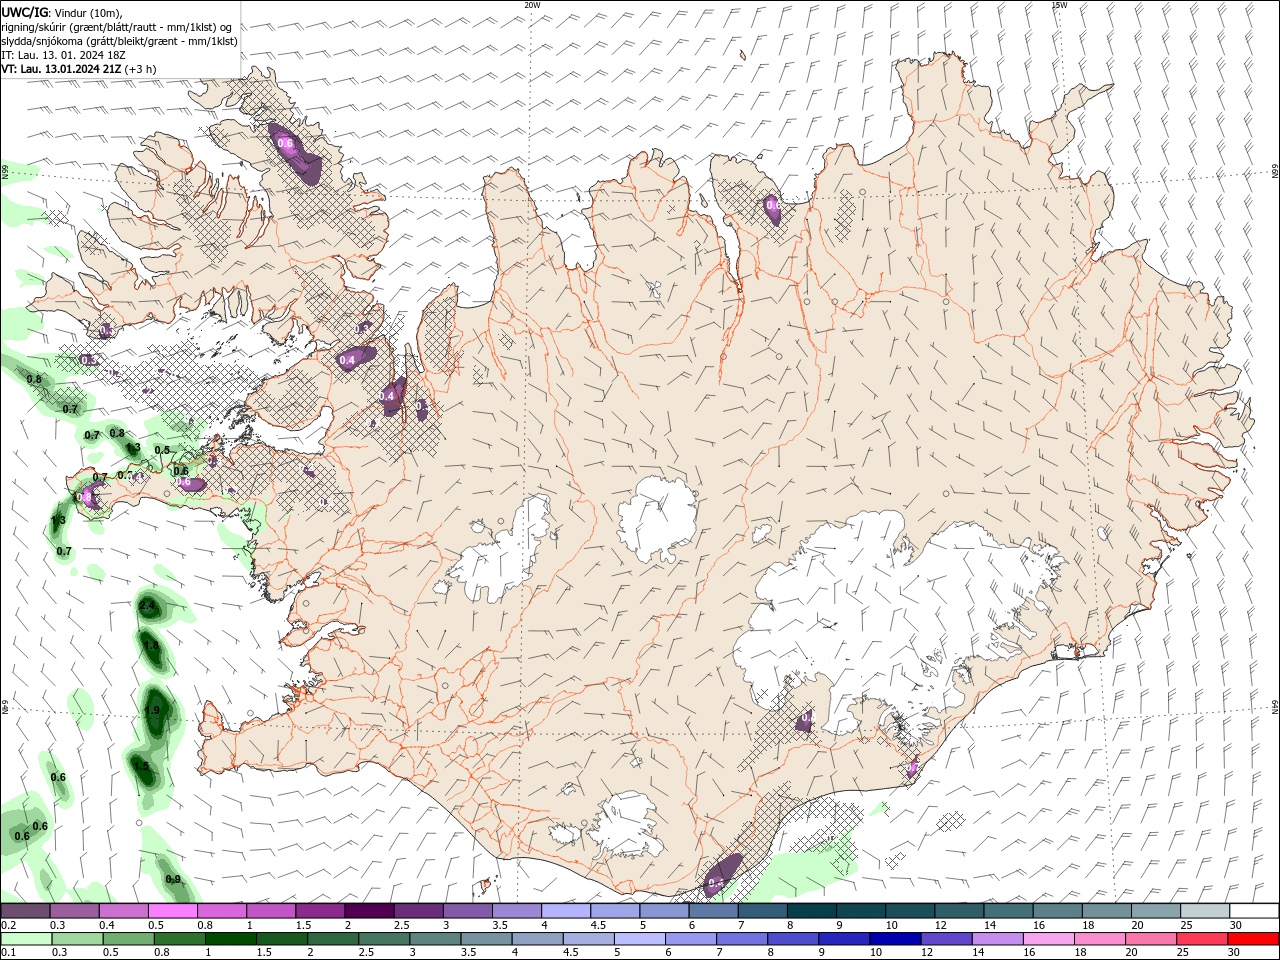Click the 'IT: Lau. 13. 01. 2024 18Z' line
This screenshot has height=960, width=1280.
[x=63, y=55]
